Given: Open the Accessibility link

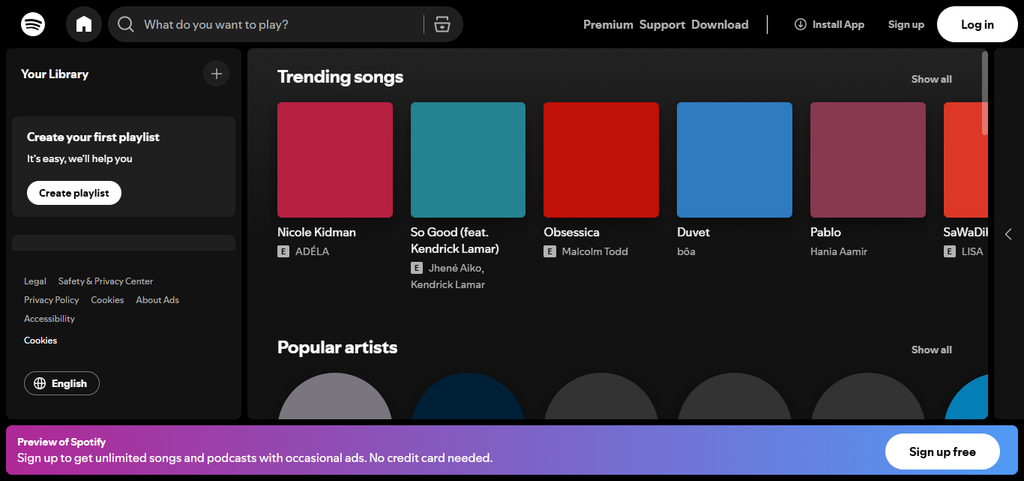Looking at the screenshot, I should (x=50, y=319).
